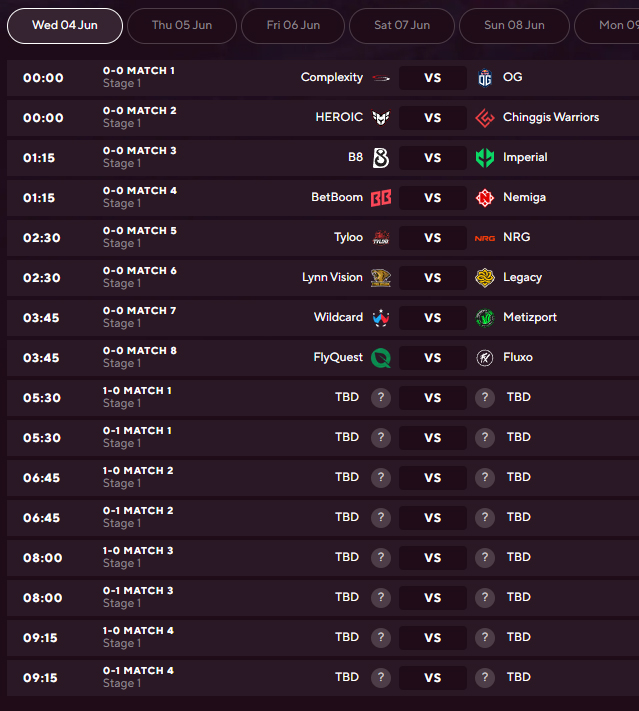The image size is (639, 711).
Task: Click the OG team logo
Action: tap(485, 78)
